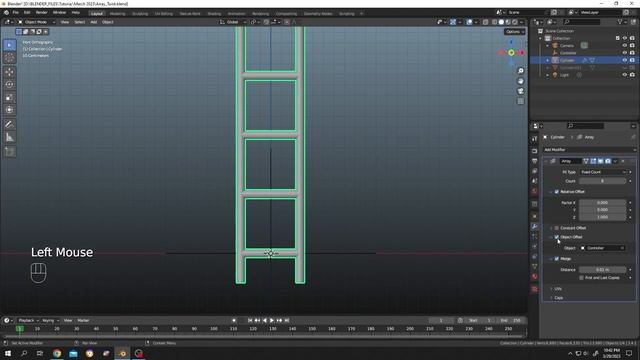Open the Fit Type Fixed Count dropdown

603,172
